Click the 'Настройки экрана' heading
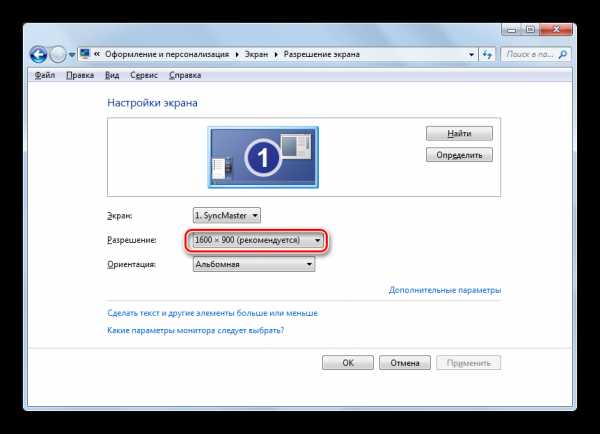 click(152, 103)
